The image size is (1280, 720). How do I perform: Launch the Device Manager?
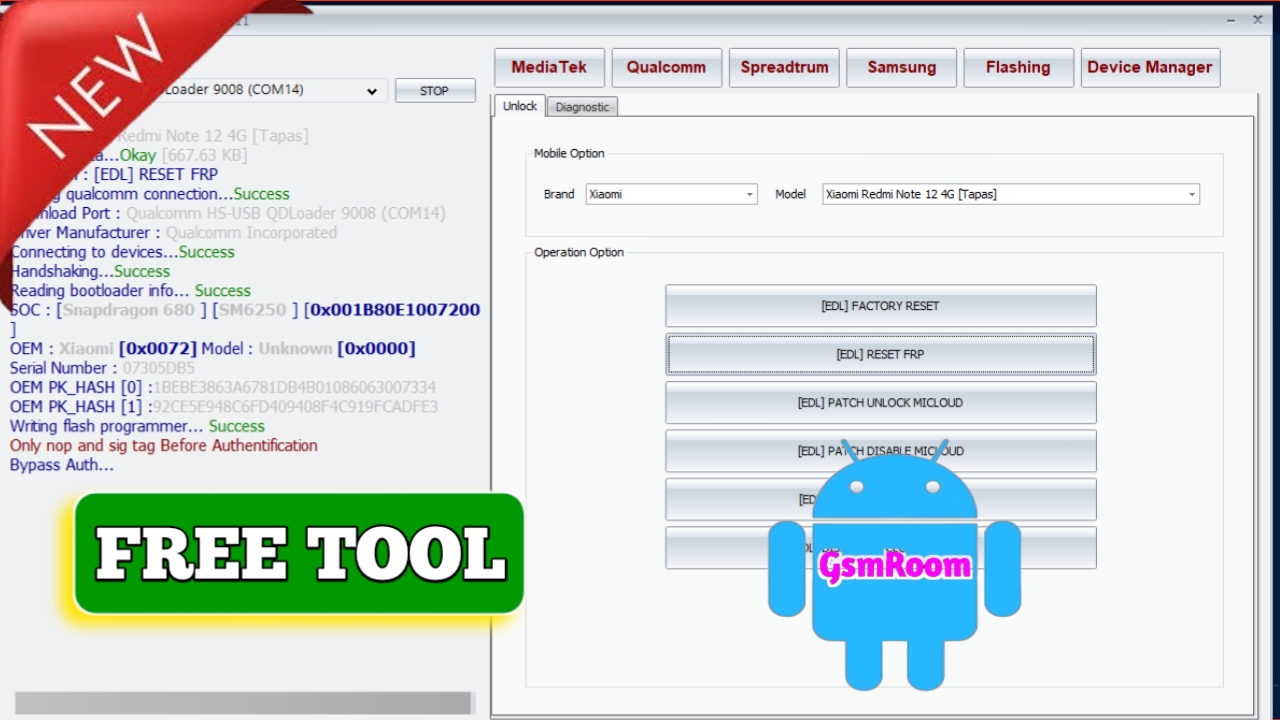click(1149, 68)
